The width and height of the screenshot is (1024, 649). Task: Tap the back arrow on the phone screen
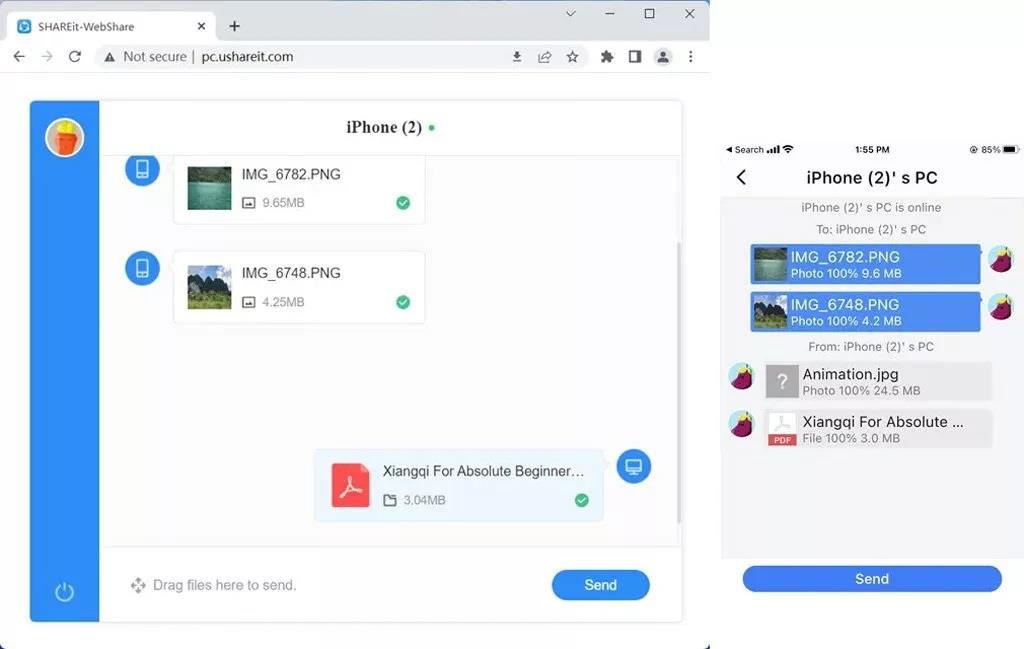tap(741, 178)
